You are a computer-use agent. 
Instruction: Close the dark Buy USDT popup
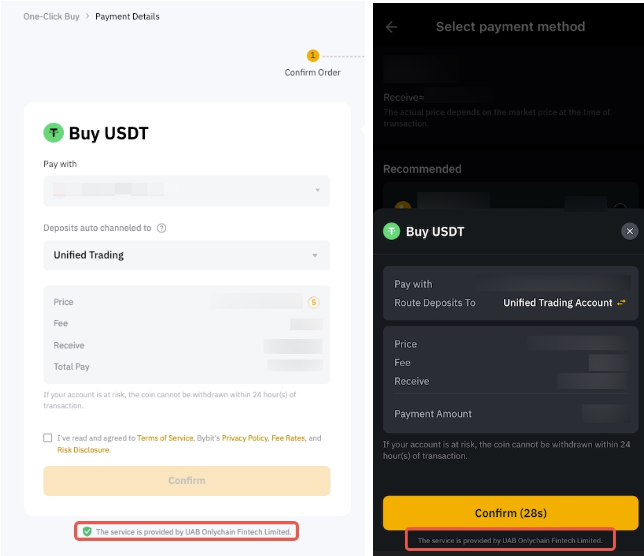[x=629, y=231]
